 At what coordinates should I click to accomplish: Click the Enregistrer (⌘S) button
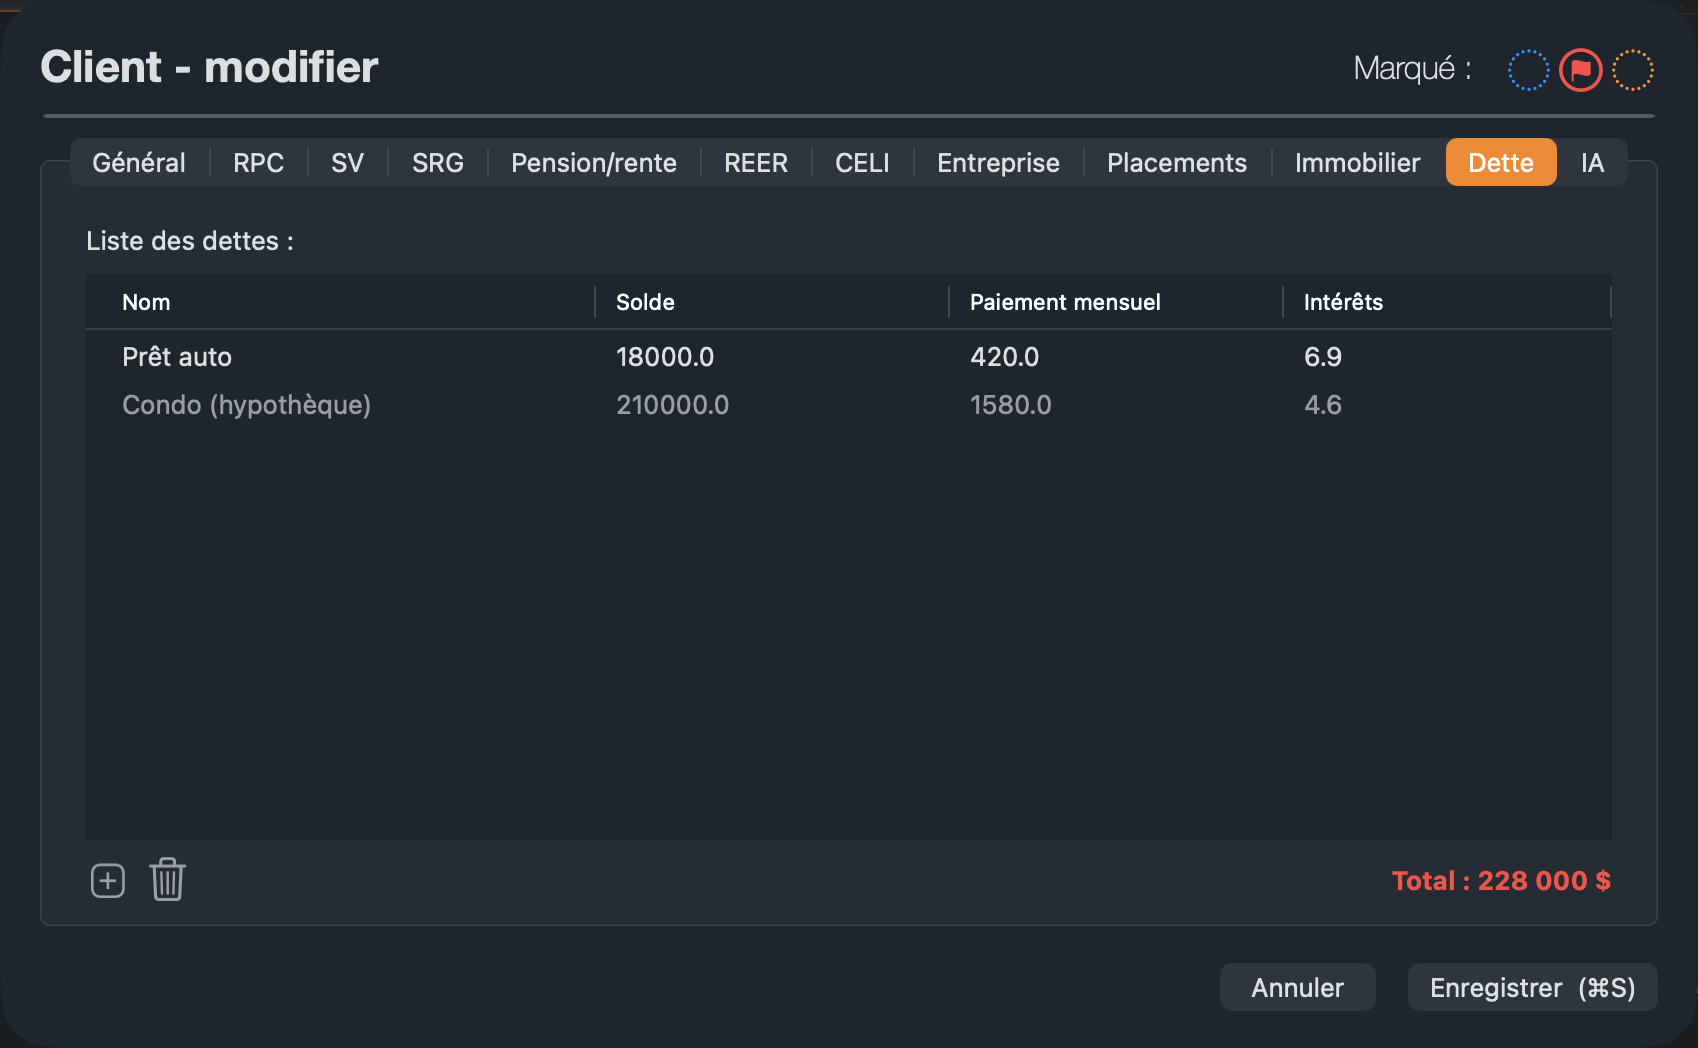1532,988
